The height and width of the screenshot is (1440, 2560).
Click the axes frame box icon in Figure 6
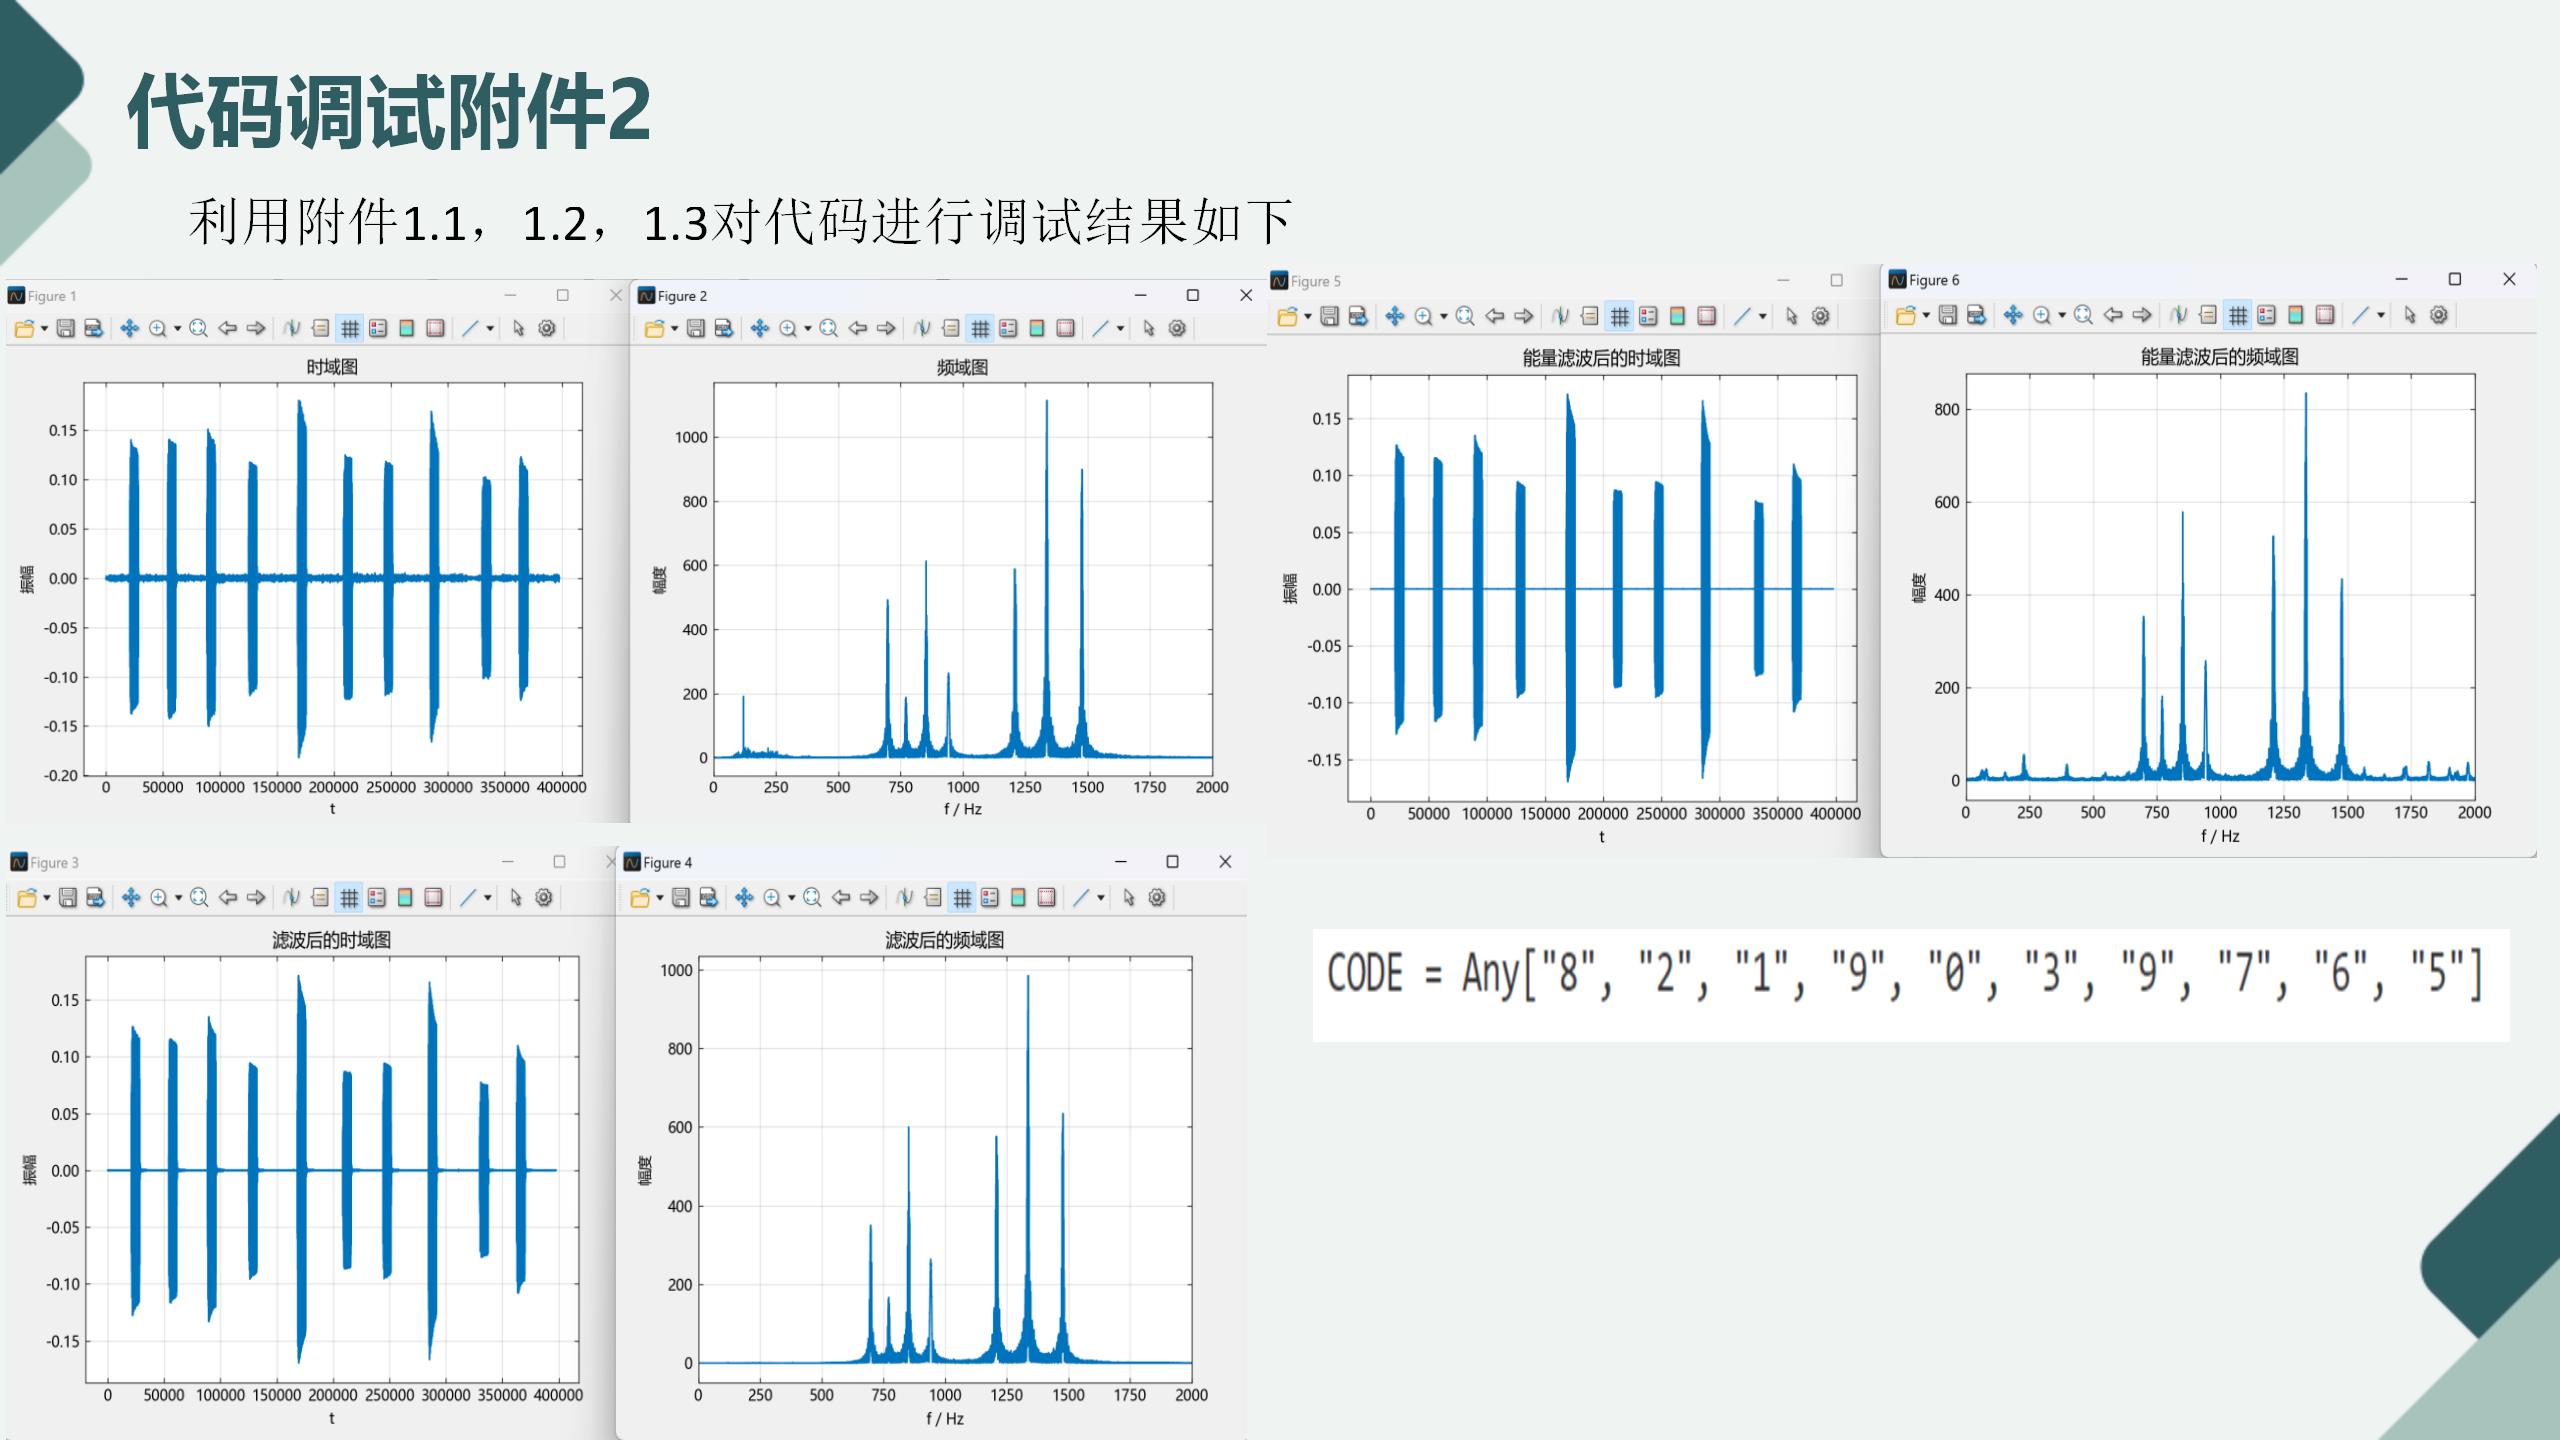[x=2325, y=315]
